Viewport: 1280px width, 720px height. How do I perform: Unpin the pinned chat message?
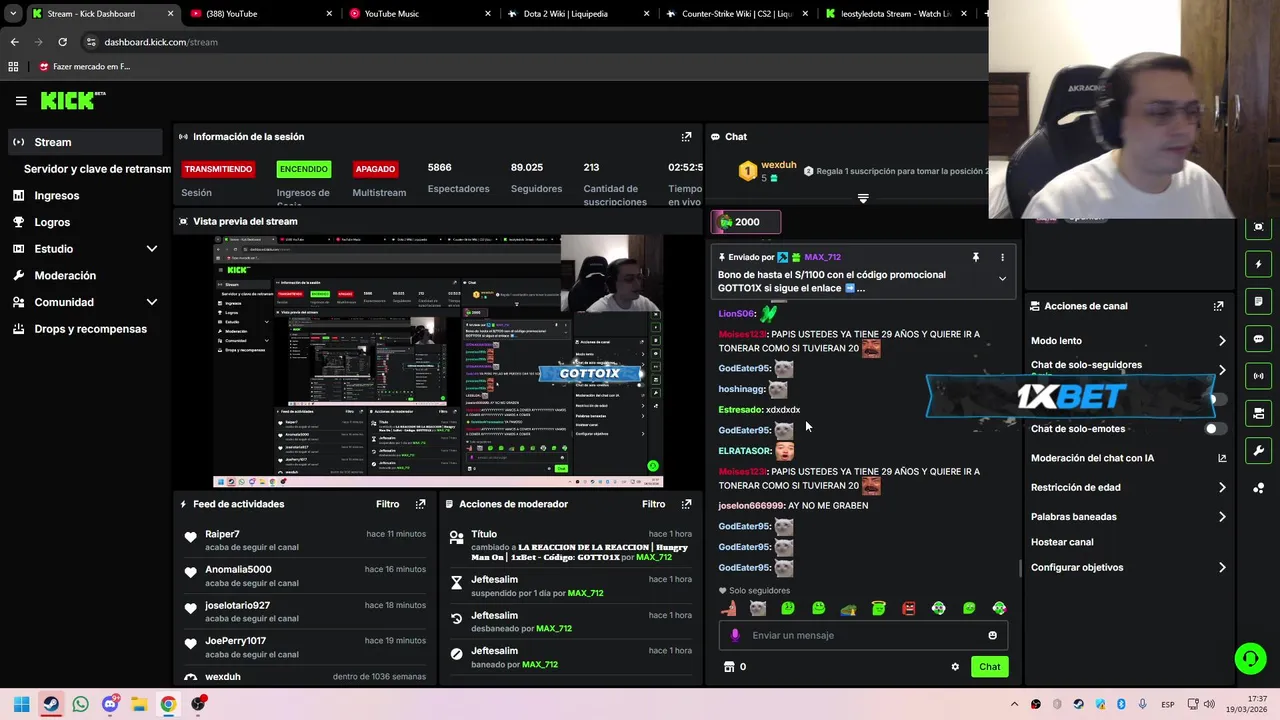(x=975, y=257)
